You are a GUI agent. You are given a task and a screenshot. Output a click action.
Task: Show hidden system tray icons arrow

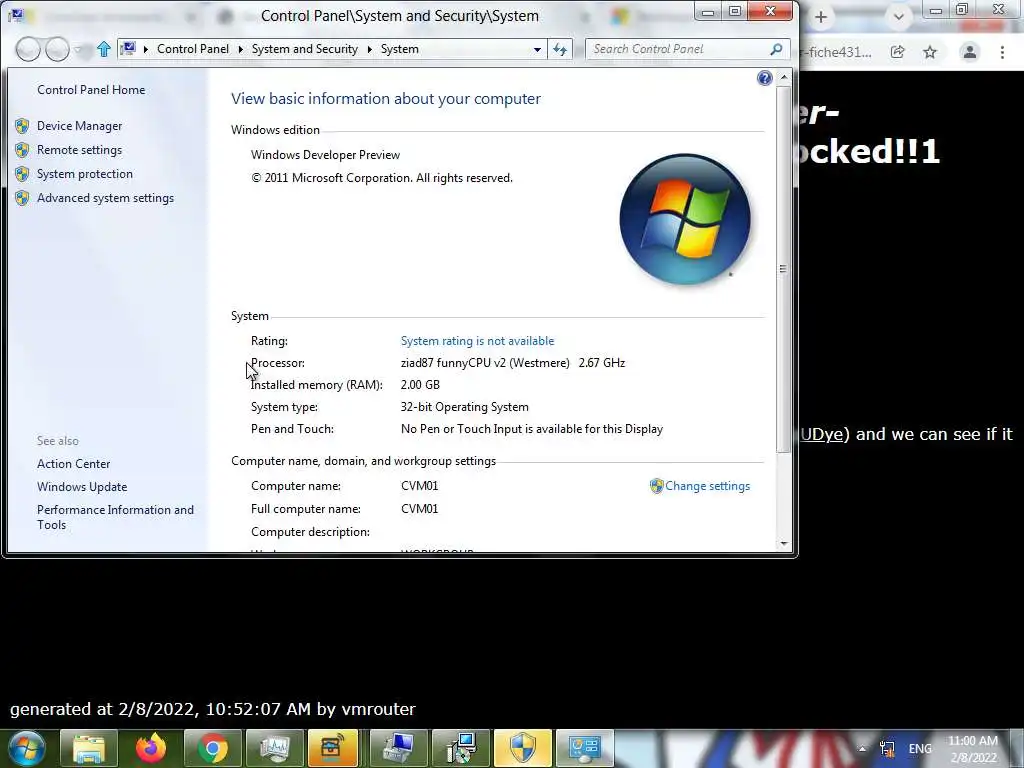tap(862, 749)
